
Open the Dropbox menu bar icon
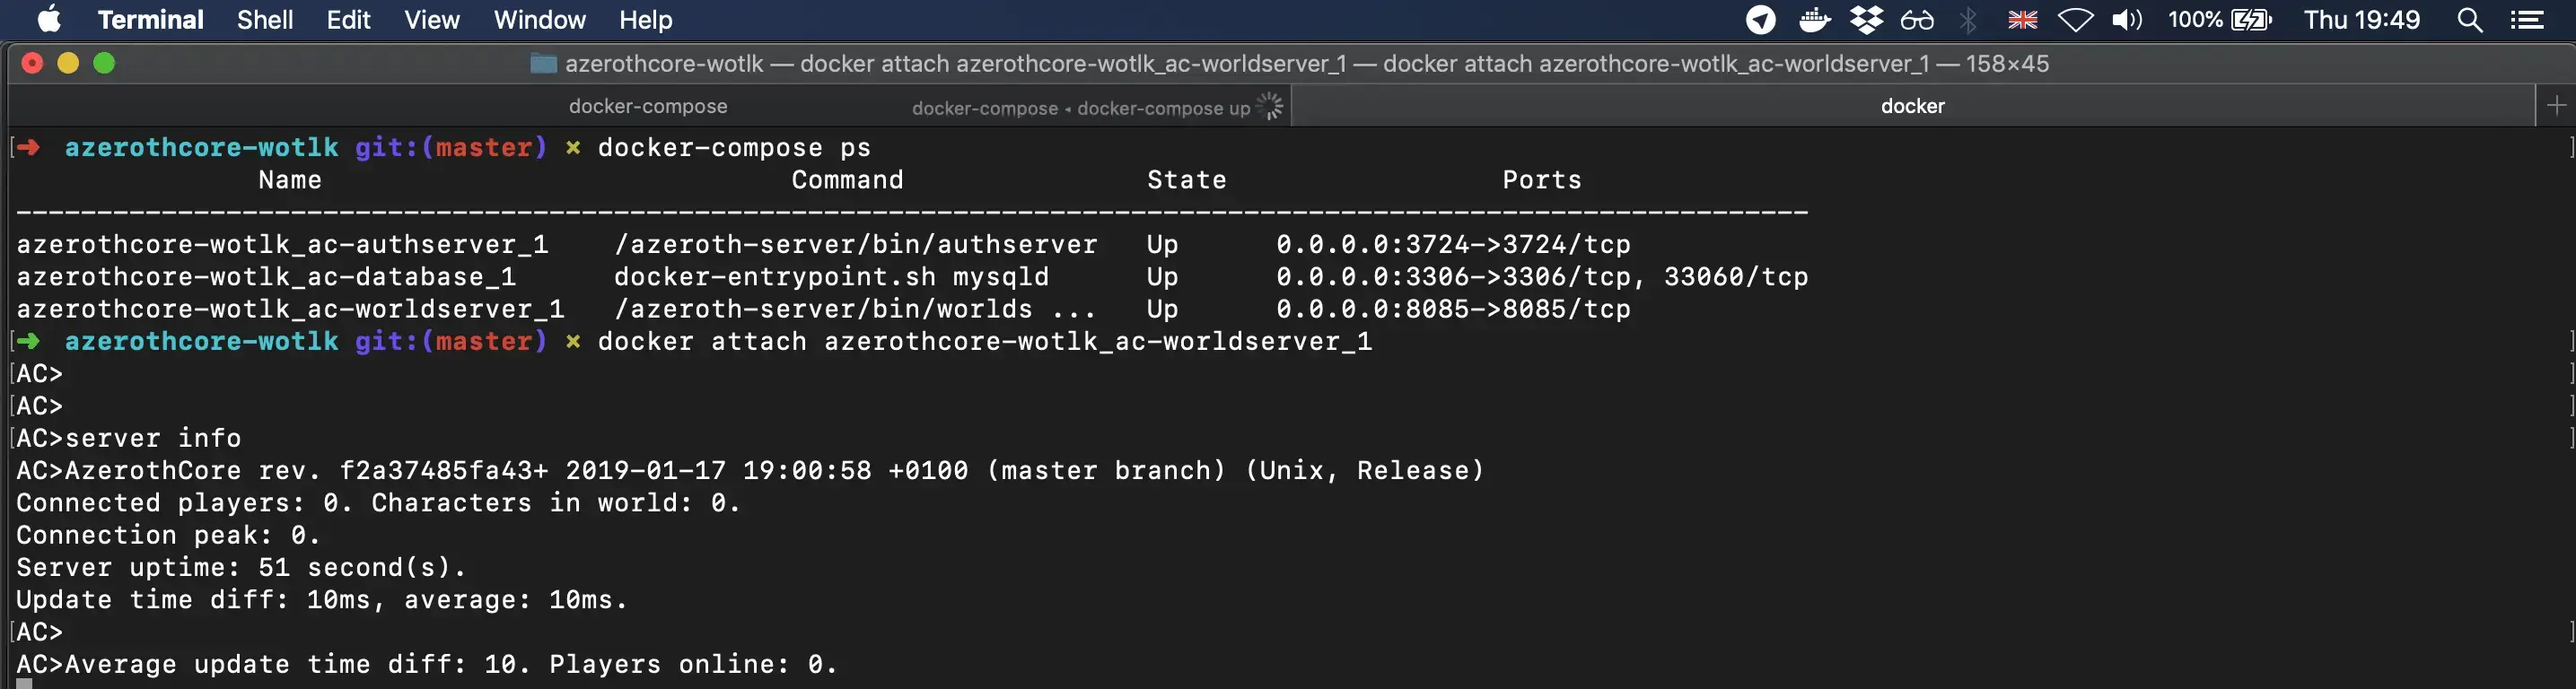pyautogui.click(x=1866, y=20)
